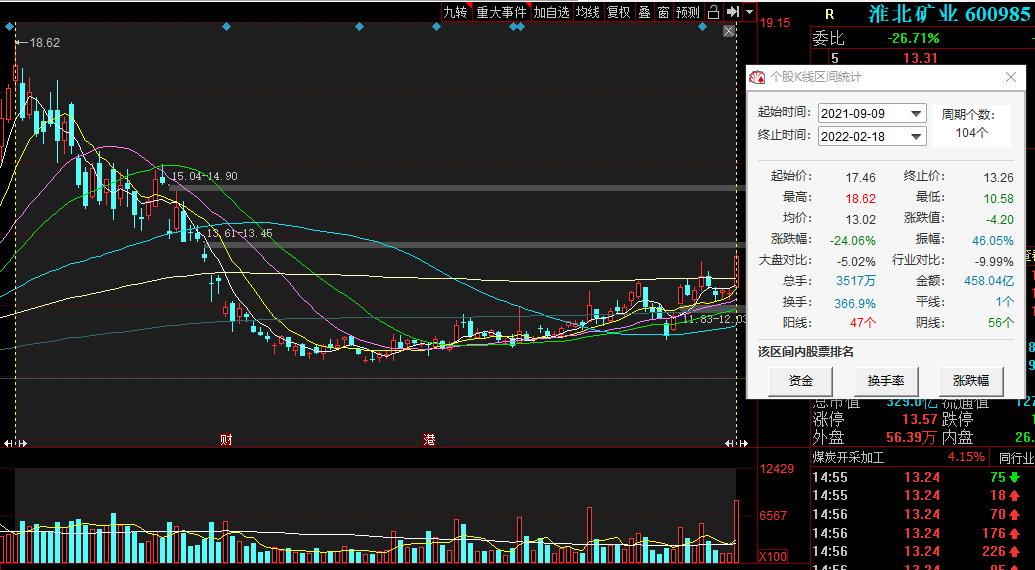1035x570 pixels.
Task: Open the toolbar's more options dropdown arrow
Action: [x=750, y=12]
